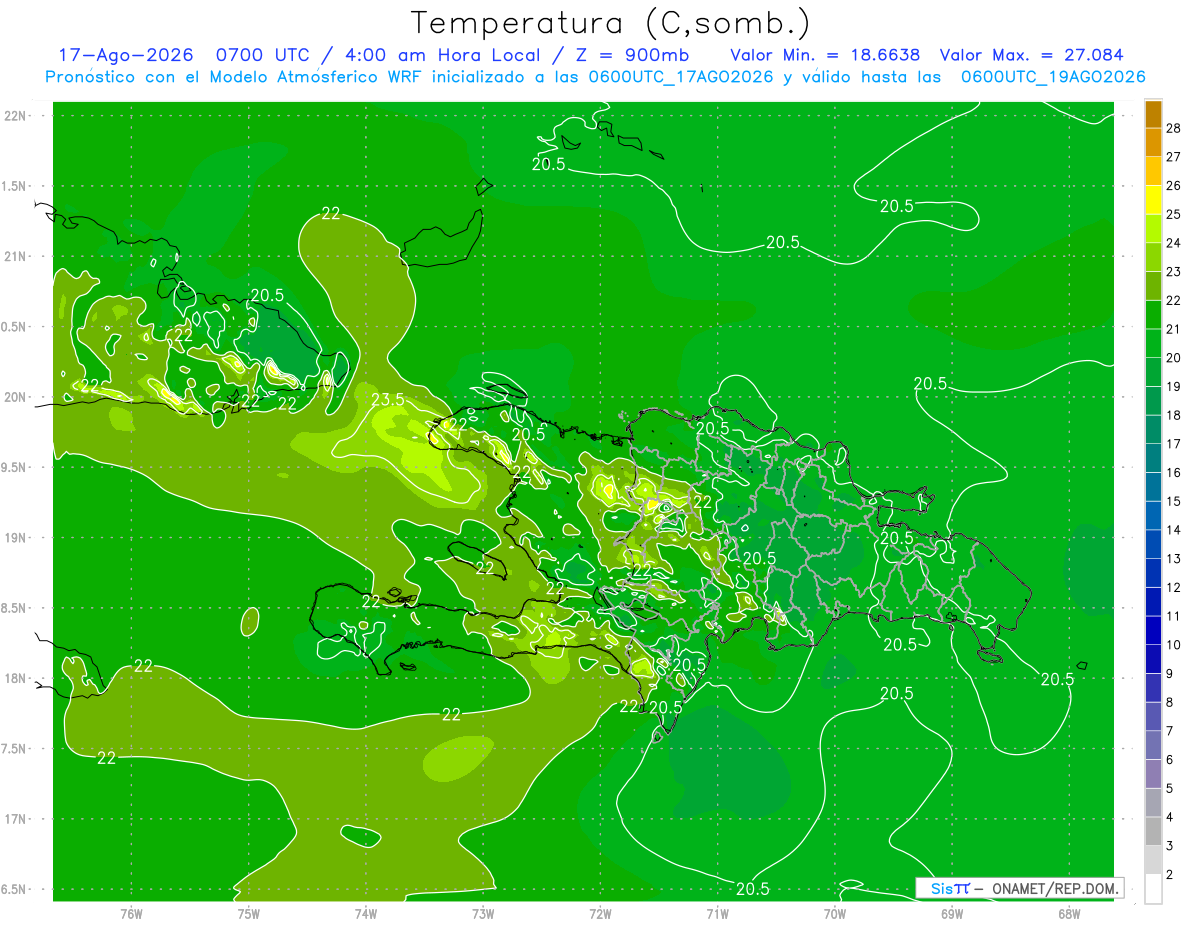Click the white swatch below 2
Viewport: 1200px width, 927px height.
pos(1153,889)
